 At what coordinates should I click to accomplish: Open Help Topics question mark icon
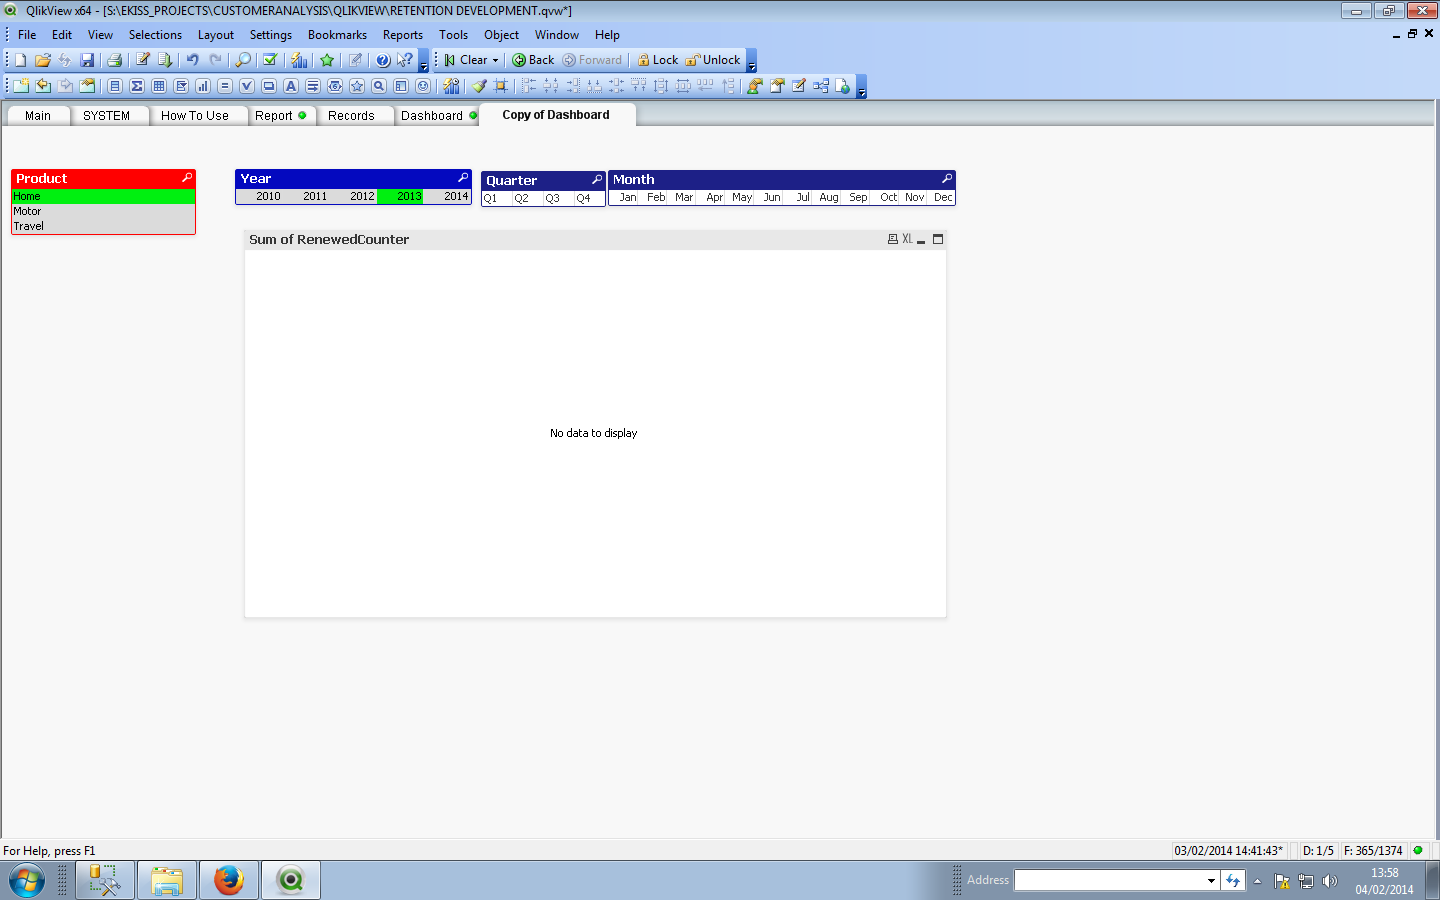tap(383, 60)
